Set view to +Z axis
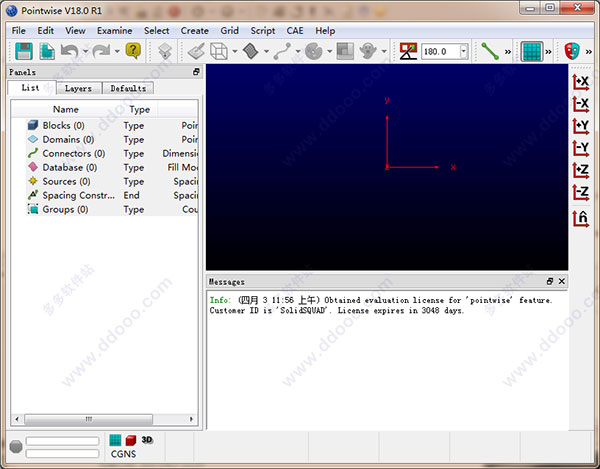The image size is (600, 469). pyautogui.click(x=580, y=171)
